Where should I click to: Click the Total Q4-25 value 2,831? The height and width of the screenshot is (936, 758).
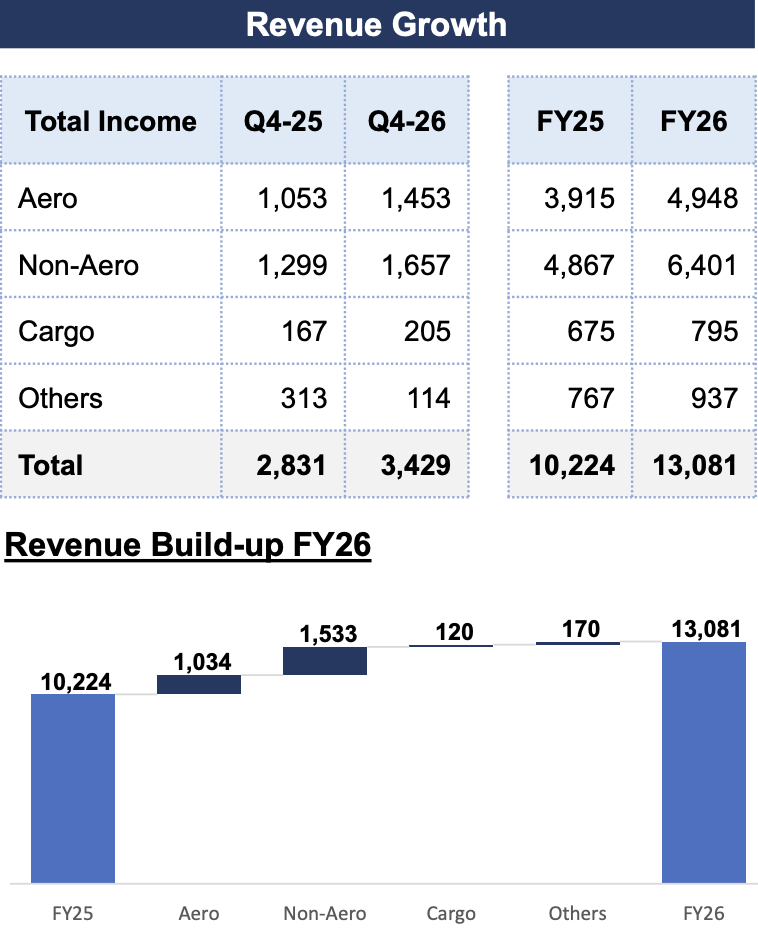coord(291,465)
